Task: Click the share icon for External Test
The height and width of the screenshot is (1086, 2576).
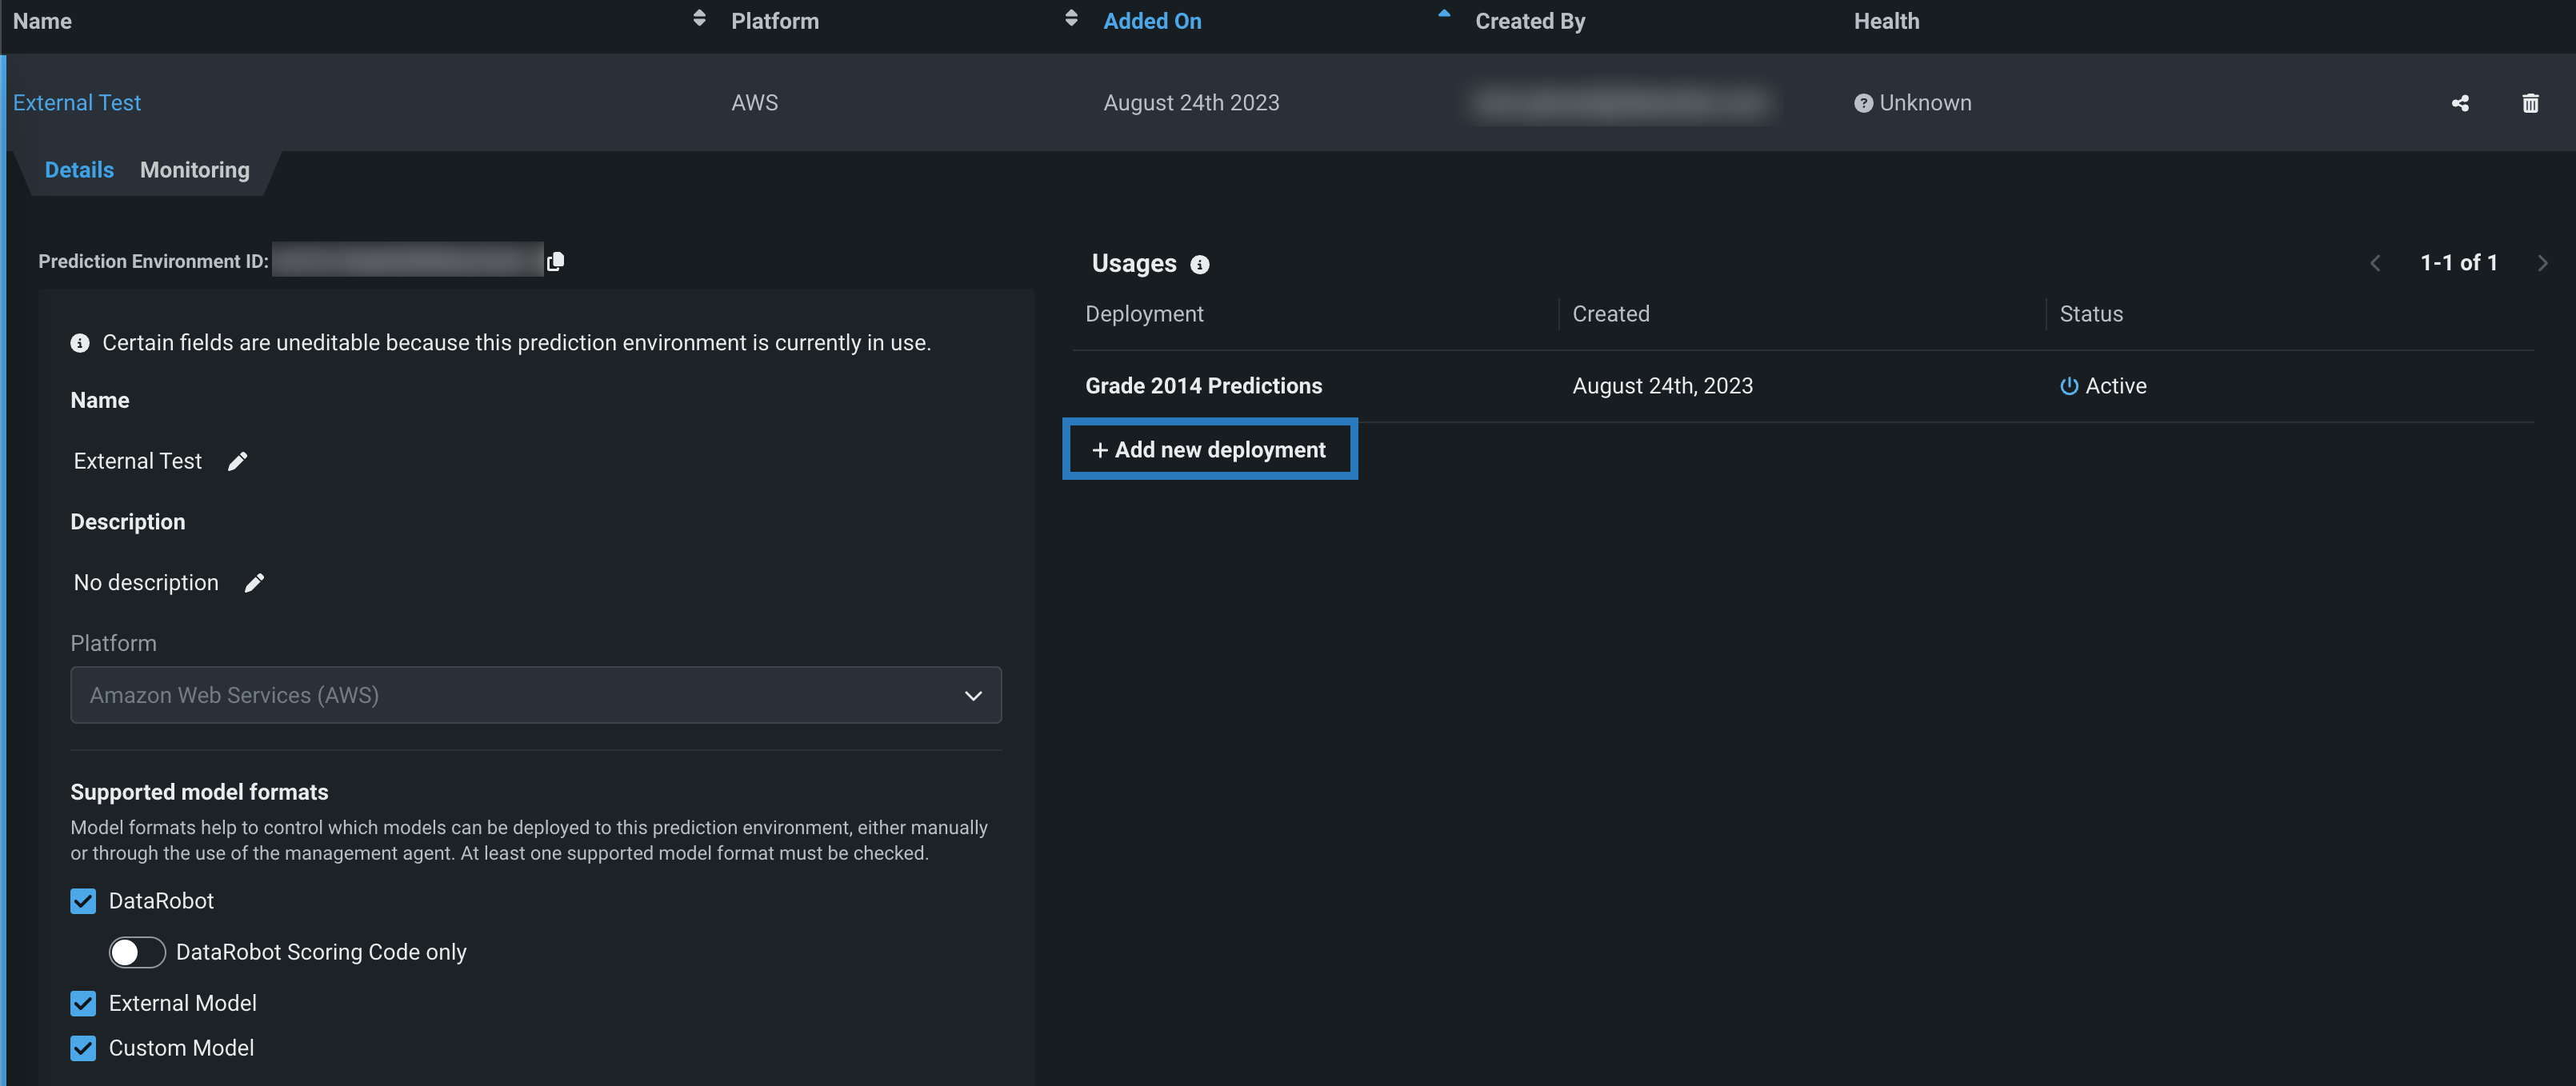Action: coord(2460,103)
